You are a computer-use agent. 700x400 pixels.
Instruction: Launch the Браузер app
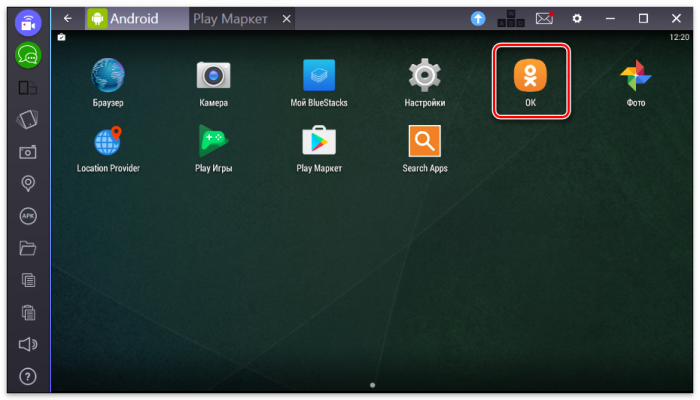[x=108, y=76]
